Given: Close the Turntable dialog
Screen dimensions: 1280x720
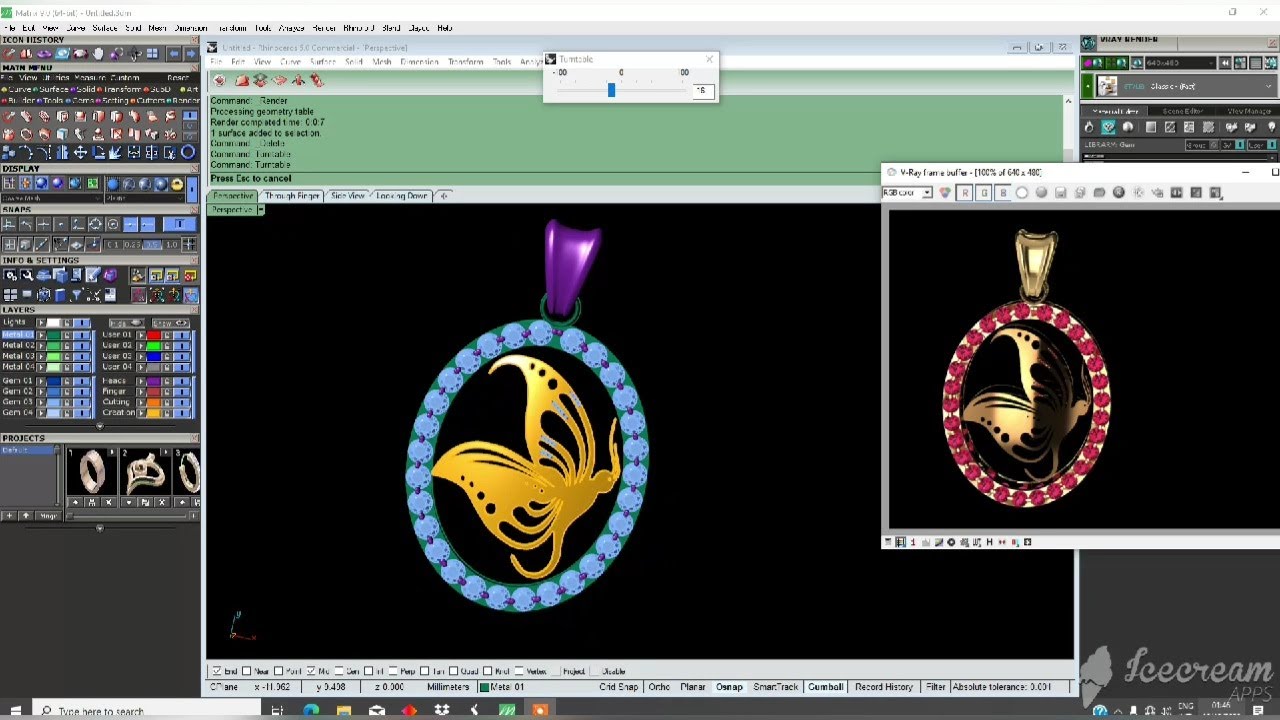Looking at the screenshot, I should pyautogui.click(x=709, y=60).
